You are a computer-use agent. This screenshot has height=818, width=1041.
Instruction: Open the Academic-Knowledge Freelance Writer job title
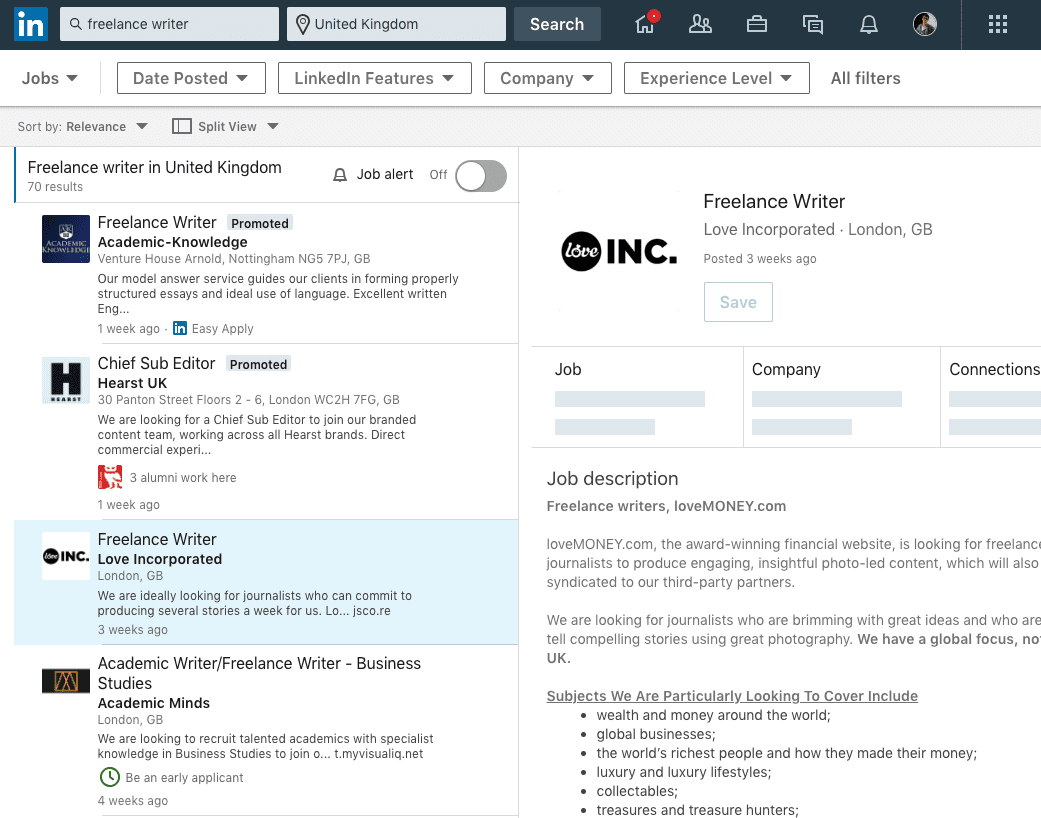point(157,222)
